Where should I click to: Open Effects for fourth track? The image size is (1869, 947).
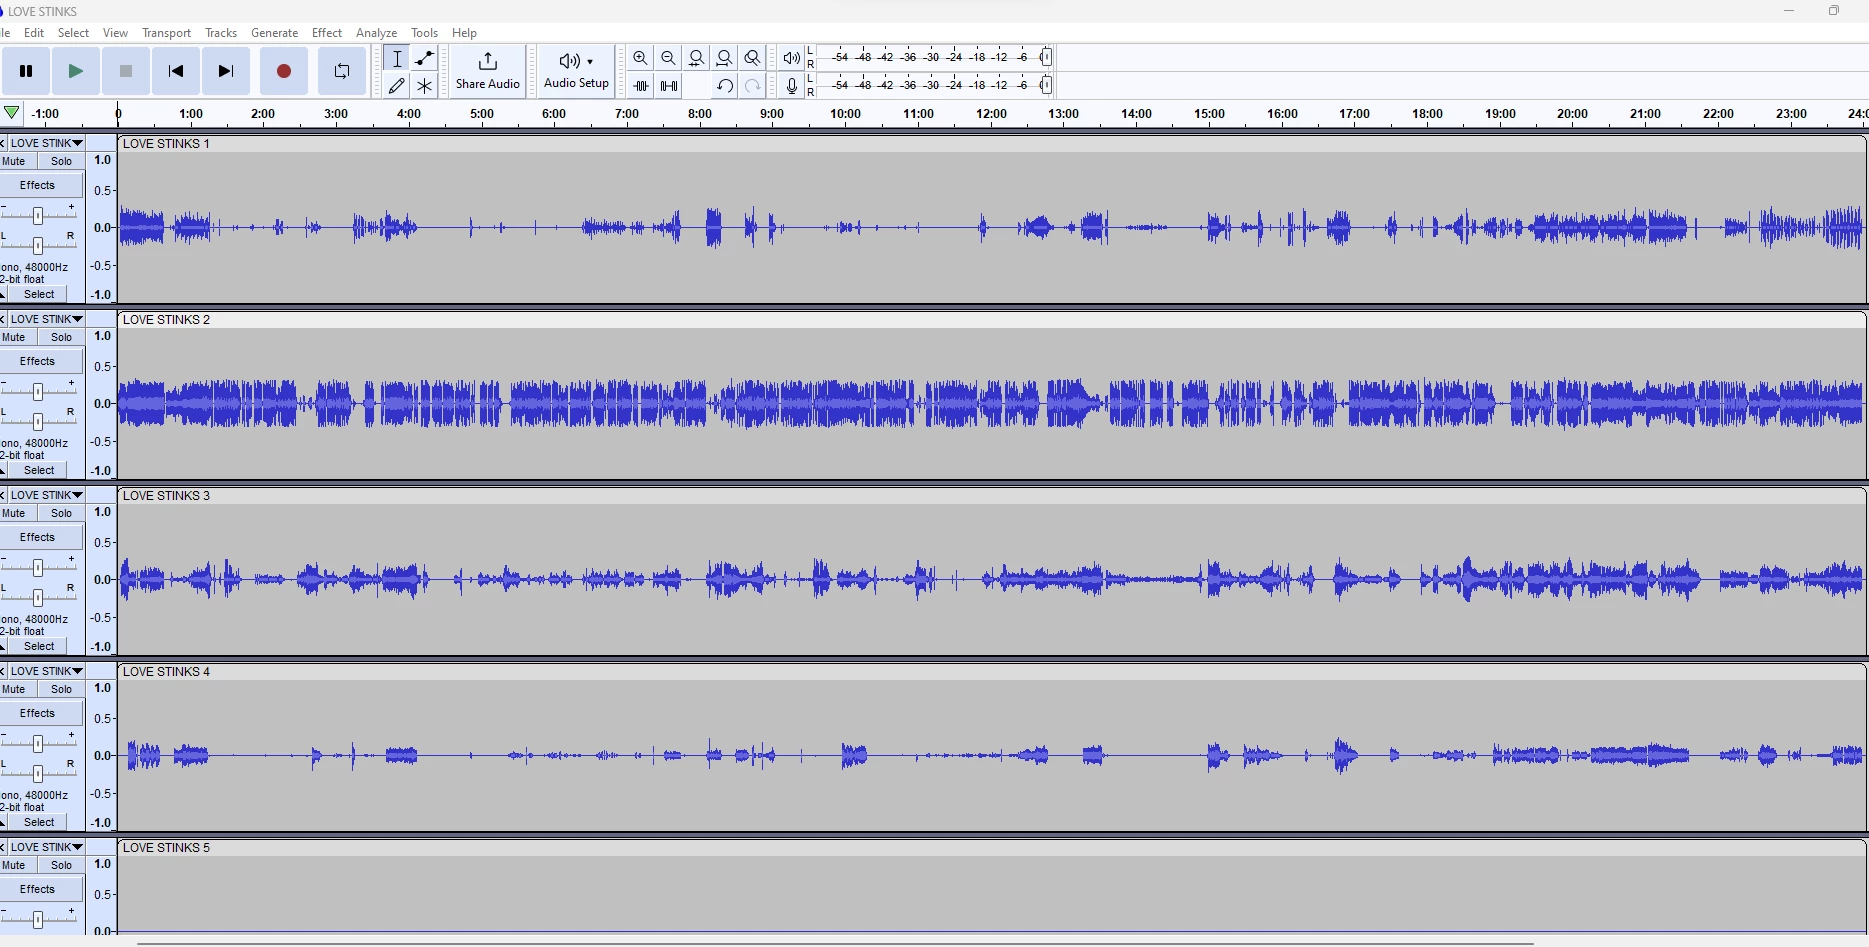38,713
